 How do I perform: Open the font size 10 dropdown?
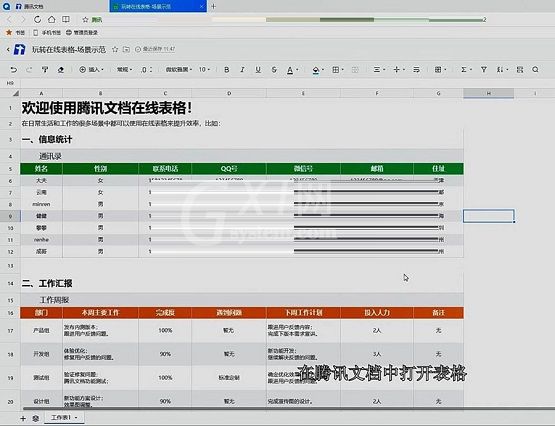coord(204,70)
